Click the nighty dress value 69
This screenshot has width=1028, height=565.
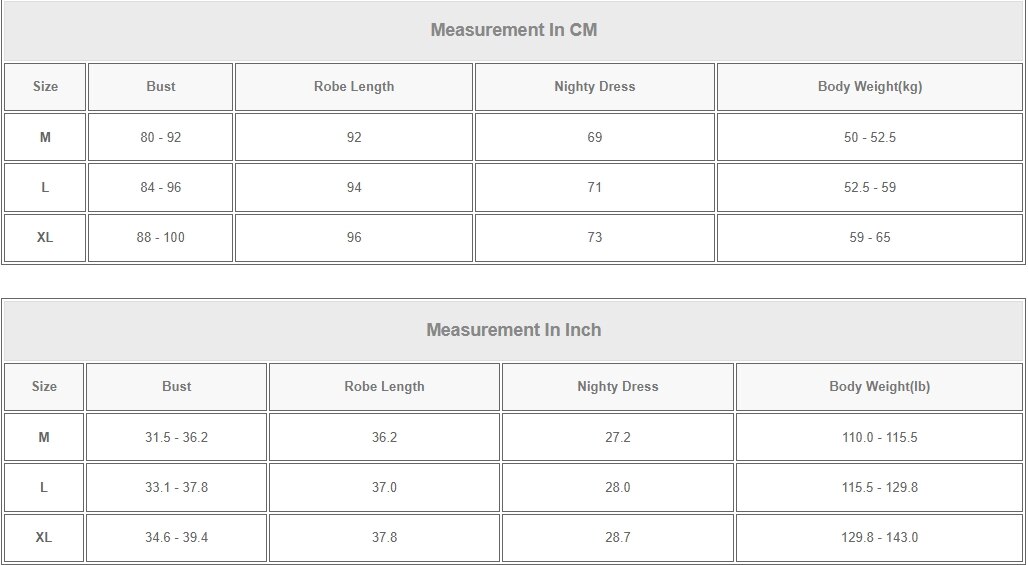coord(594,137)
